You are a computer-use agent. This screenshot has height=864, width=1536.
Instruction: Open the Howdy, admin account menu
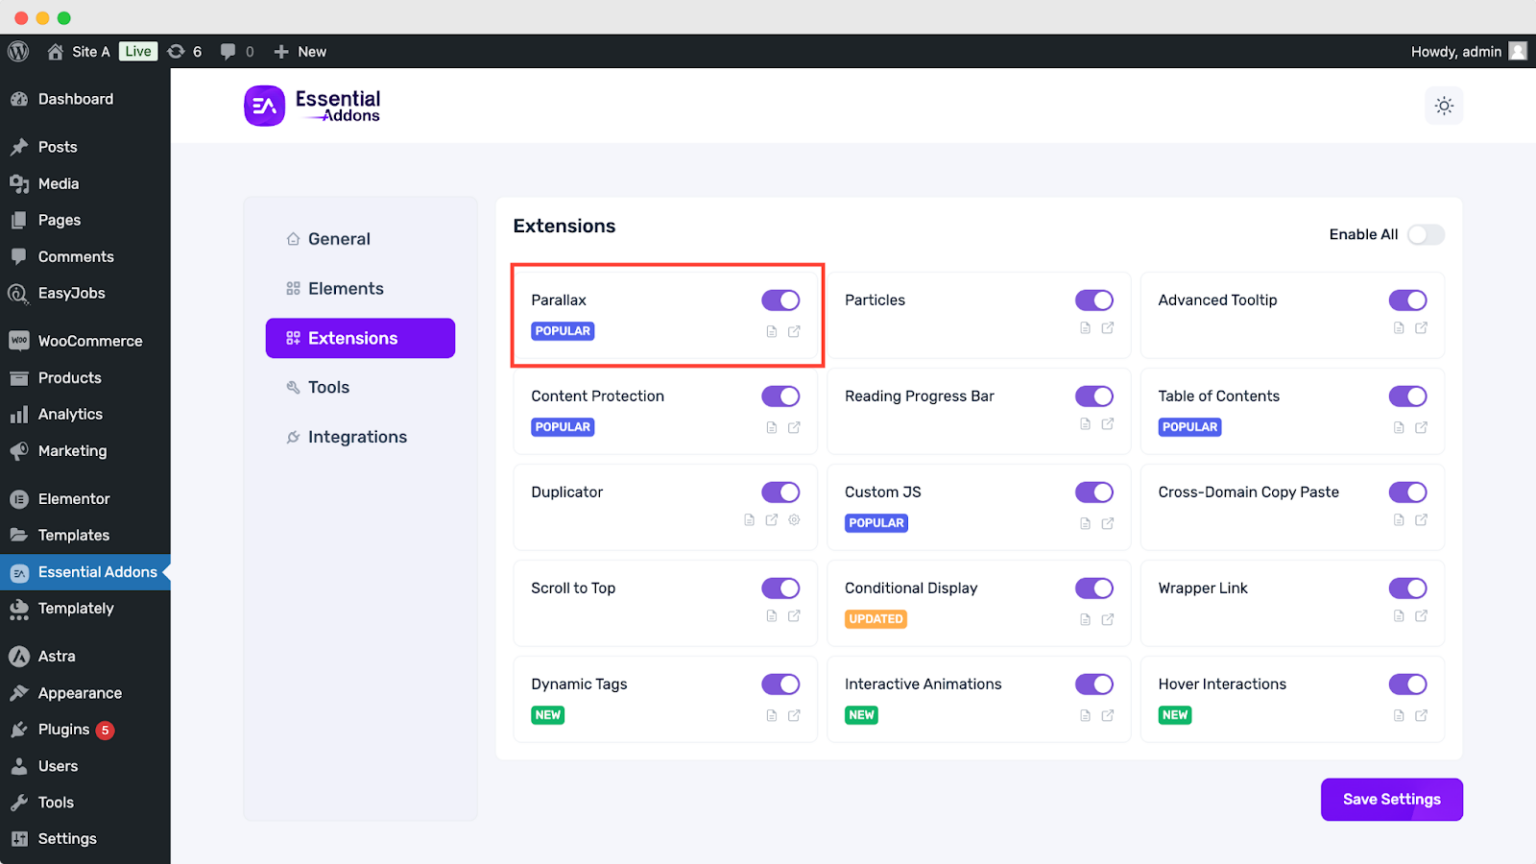click(x=1467, y=51)
